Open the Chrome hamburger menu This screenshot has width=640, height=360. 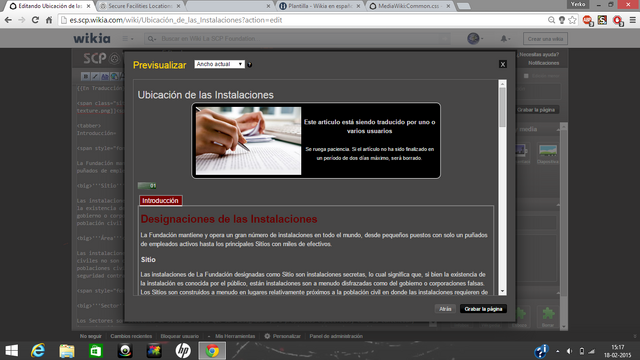pos(632,20)
